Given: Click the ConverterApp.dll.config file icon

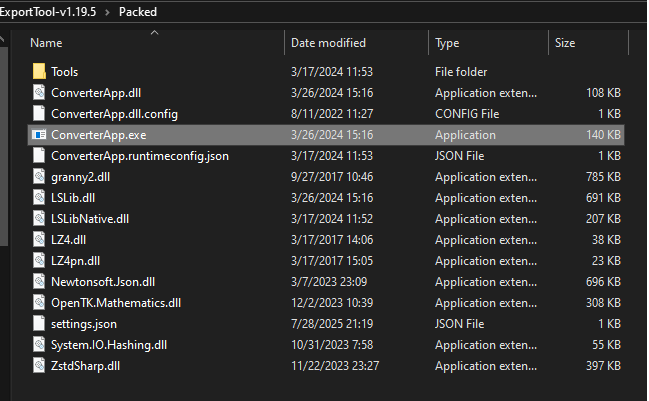Looking at the screenshot, I should pos(39,114).
